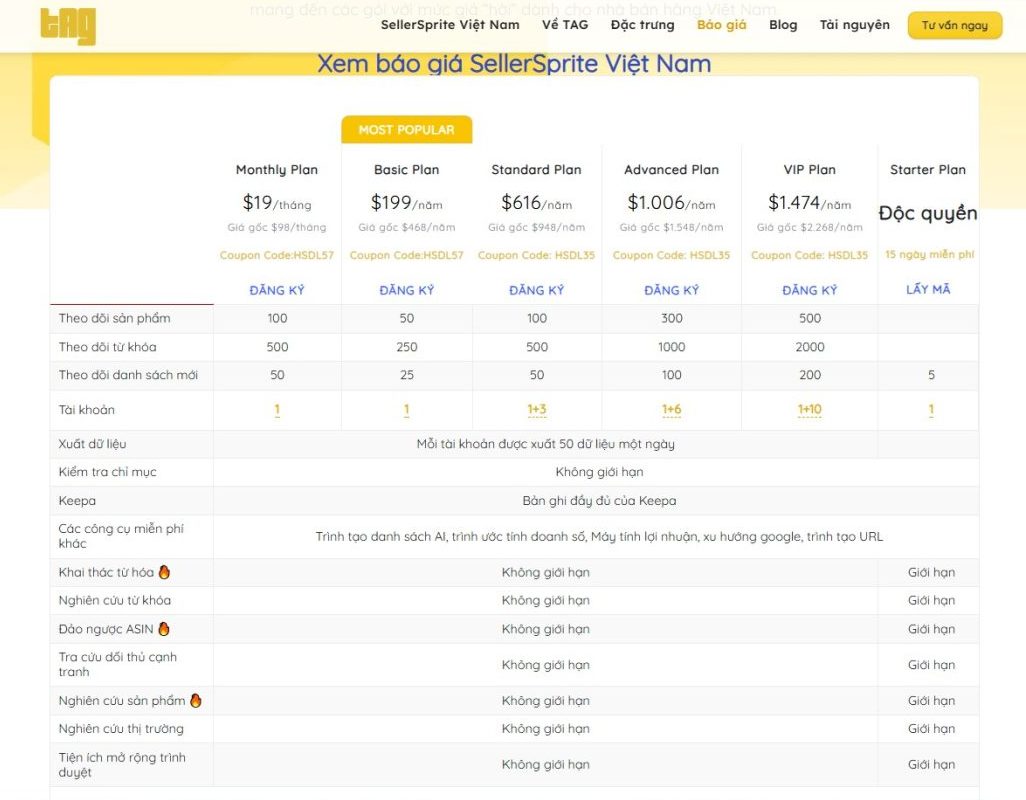Click ĐĂNG KÝ under Standard Plan
The height and width of the screenshot is (800, 1026).
(537, 290)
